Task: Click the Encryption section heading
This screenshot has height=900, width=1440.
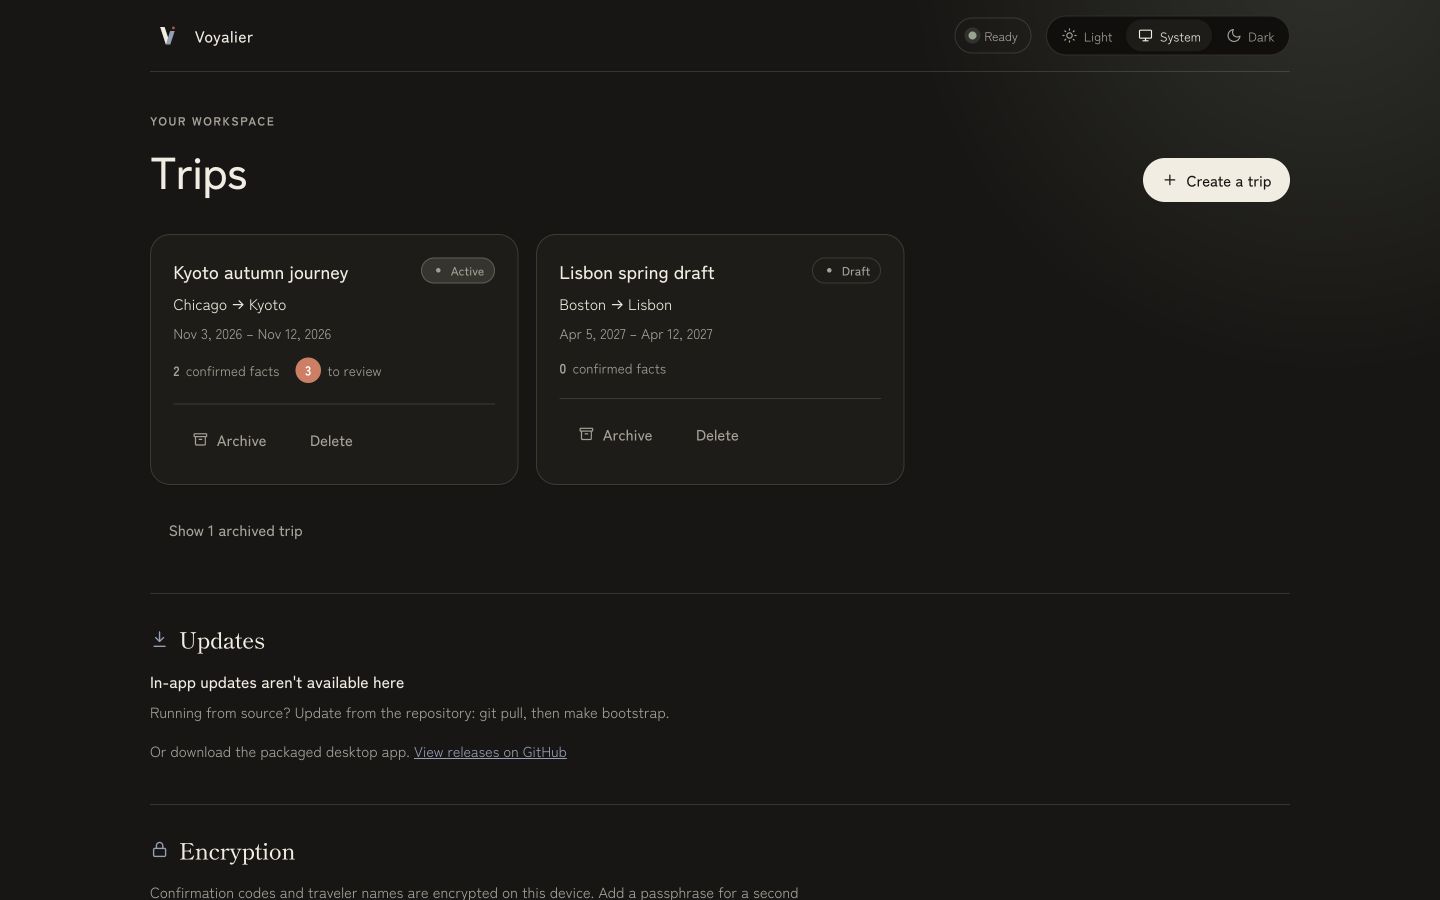Action: pyautogui.click(x=237, y=852)
